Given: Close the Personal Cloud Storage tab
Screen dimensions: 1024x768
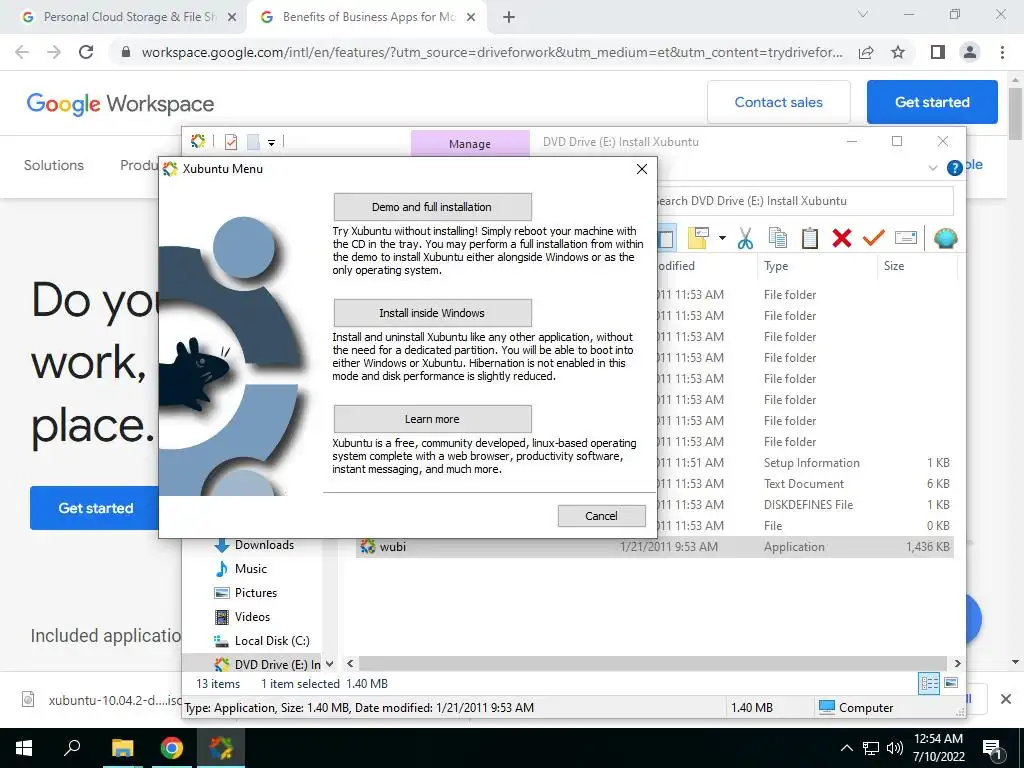Looking at the screenshot, I should click(232, 18).
